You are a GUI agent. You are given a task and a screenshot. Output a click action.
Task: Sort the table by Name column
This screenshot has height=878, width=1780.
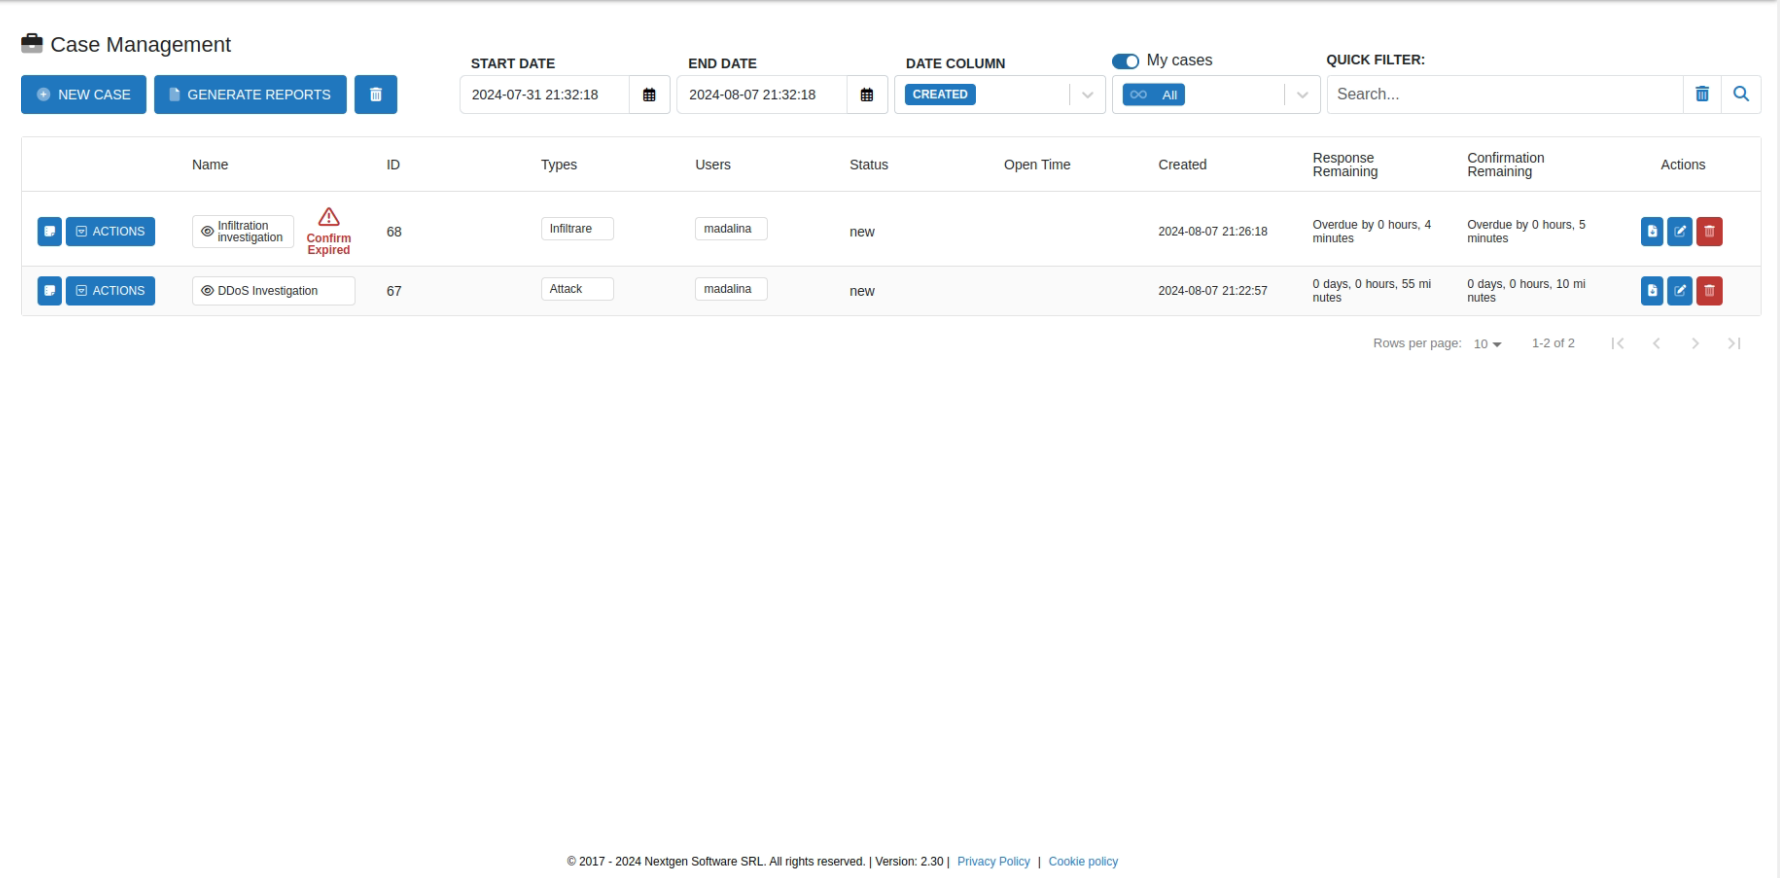[210, 165]
